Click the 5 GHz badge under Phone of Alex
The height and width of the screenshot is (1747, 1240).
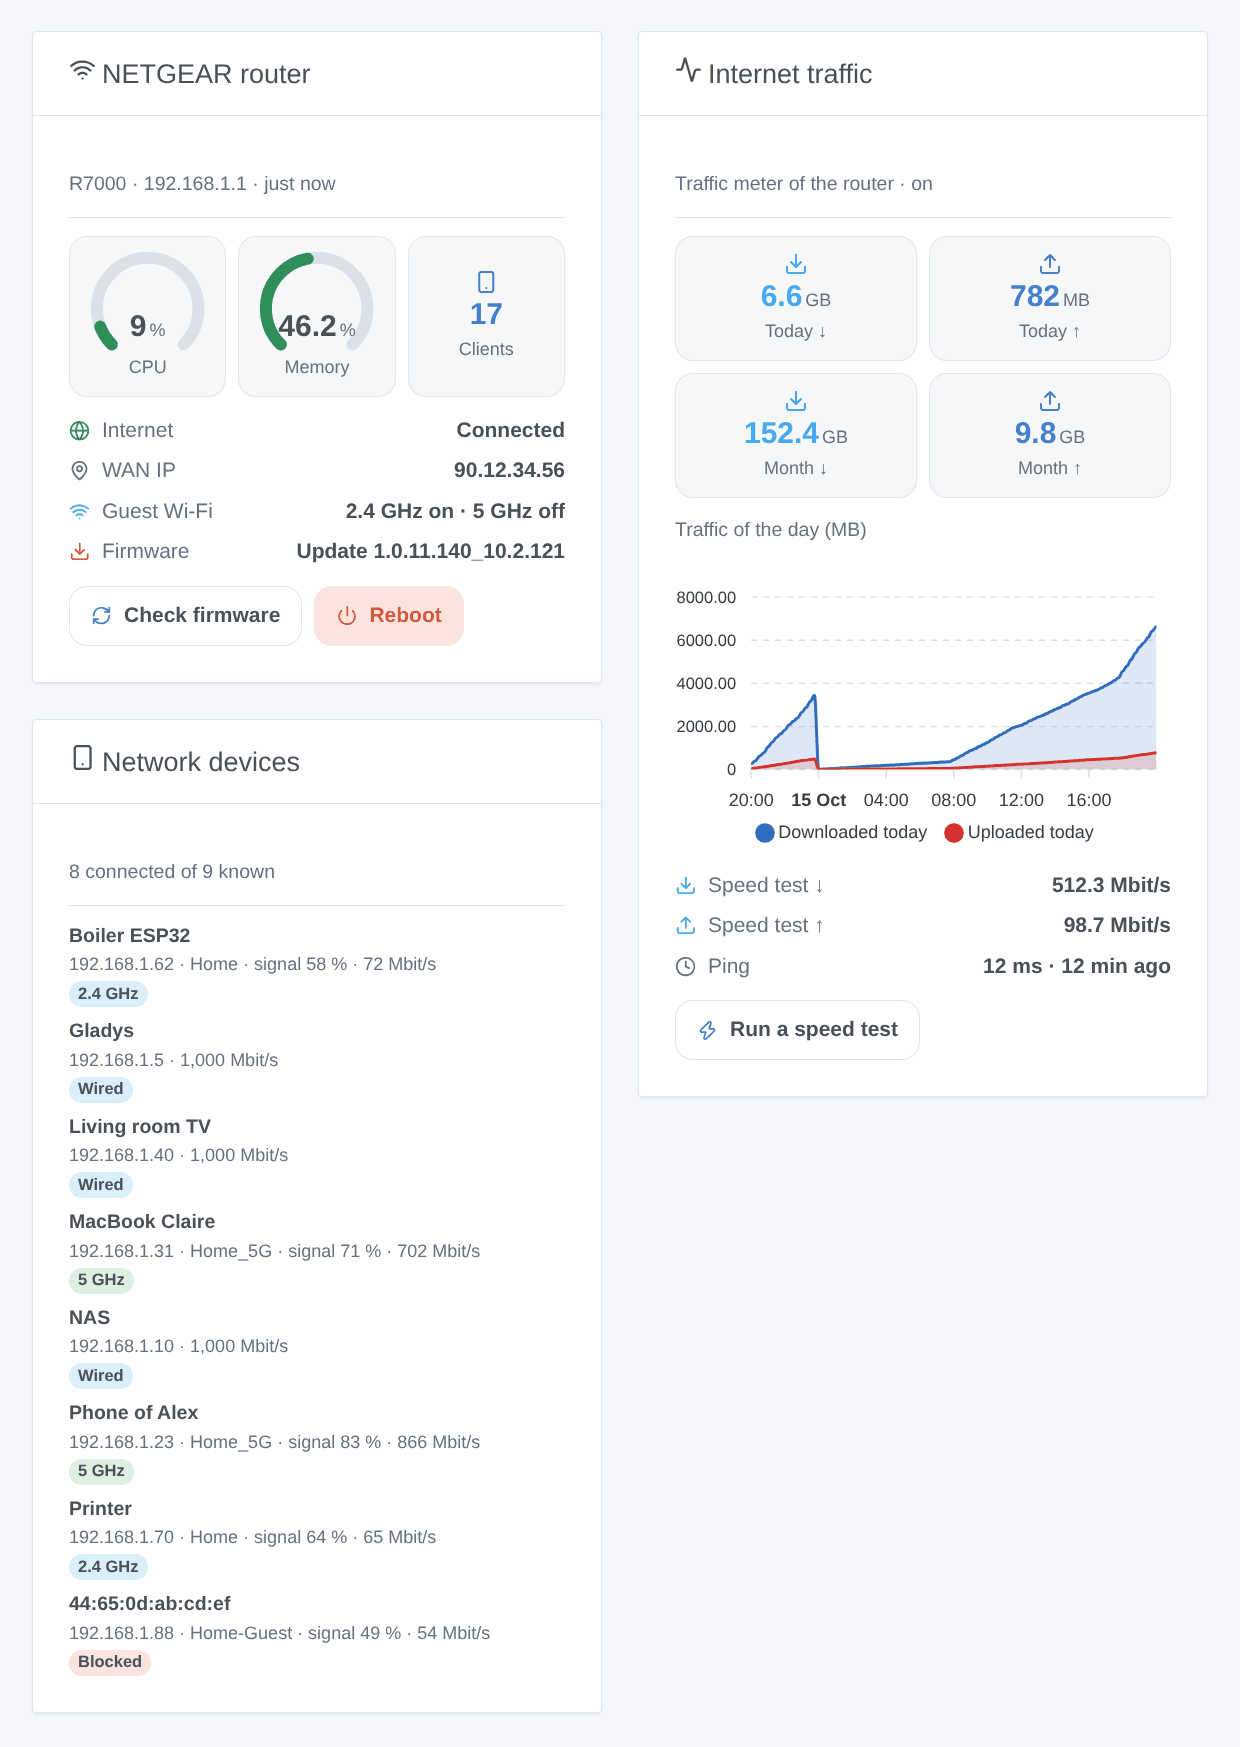click(x=101, y=1471)
